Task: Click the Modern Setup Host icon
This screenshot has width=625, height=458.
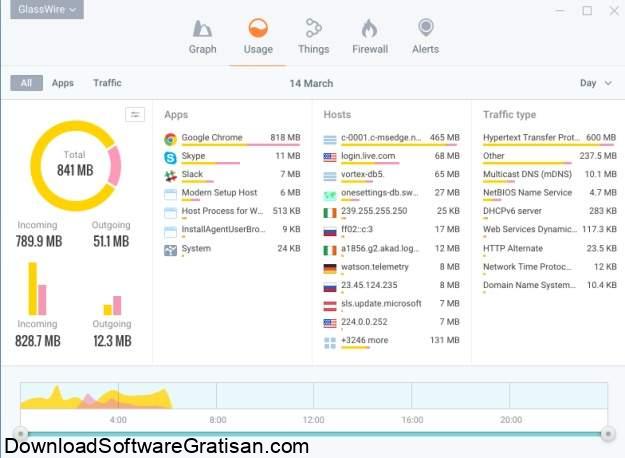Action: [171, 194]
